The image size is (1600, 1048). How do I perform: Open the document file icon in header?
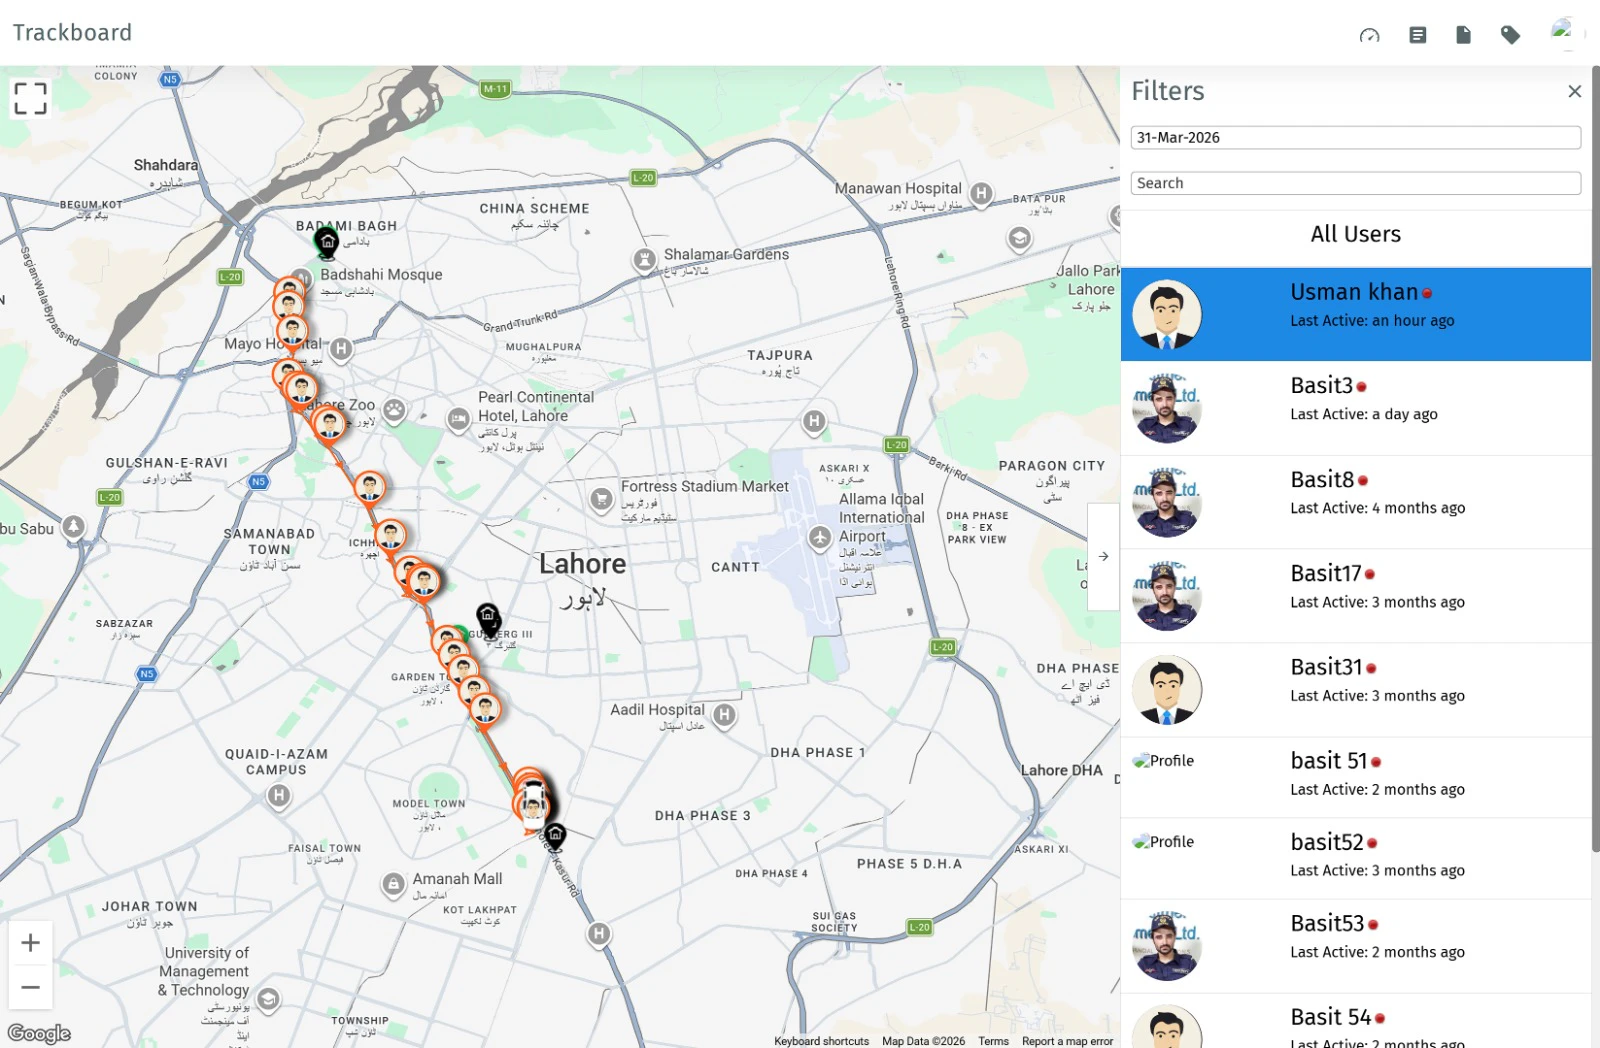pos(1463,35)
